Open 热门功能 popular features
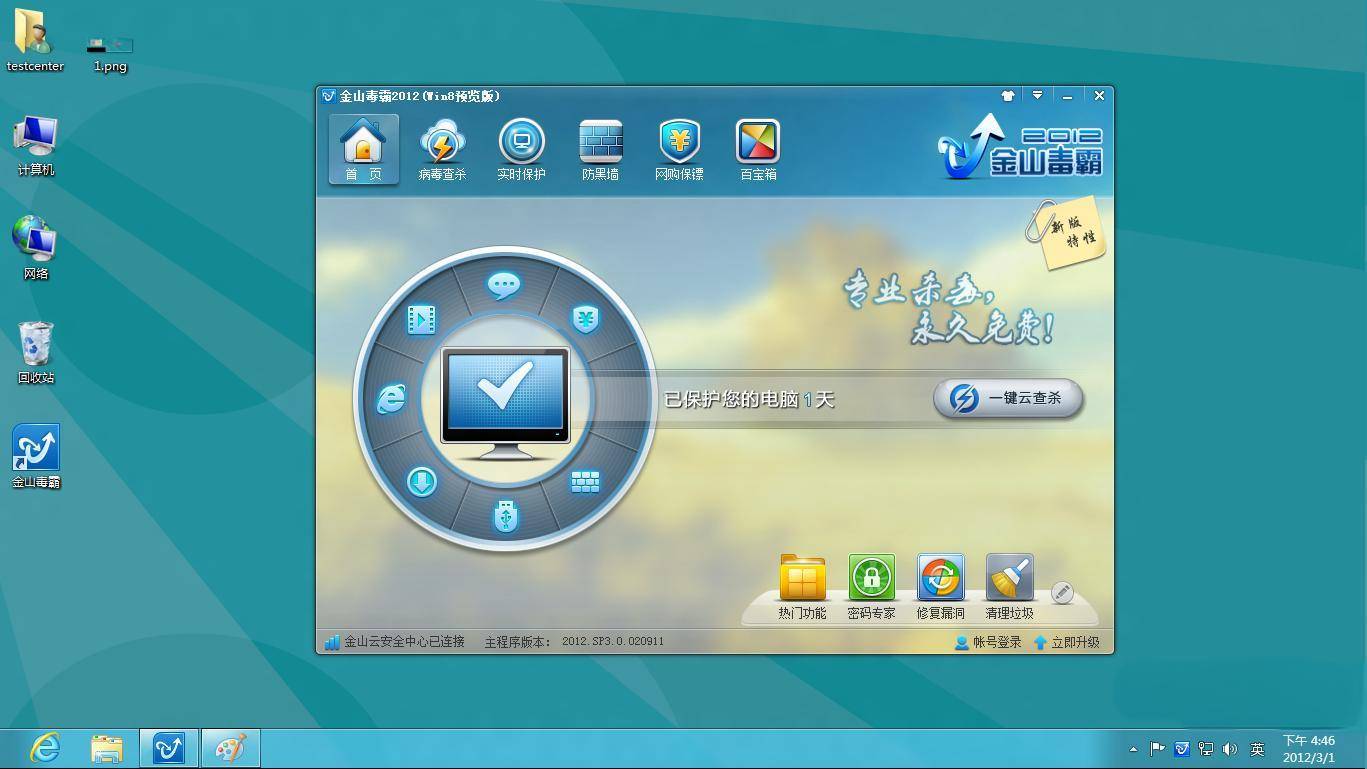The height and width of the screenshot is (769, 1367). [802, 588]
